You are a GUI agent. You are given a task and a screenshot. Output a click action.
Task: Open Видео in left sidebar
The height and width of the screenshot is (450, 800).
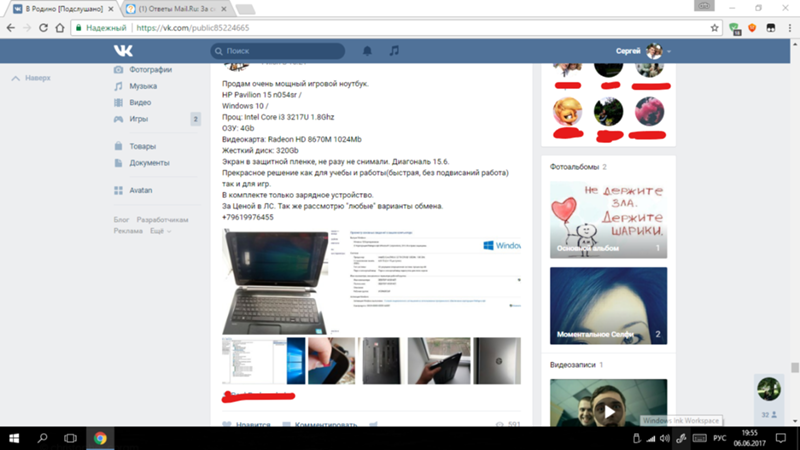(140, 103)
